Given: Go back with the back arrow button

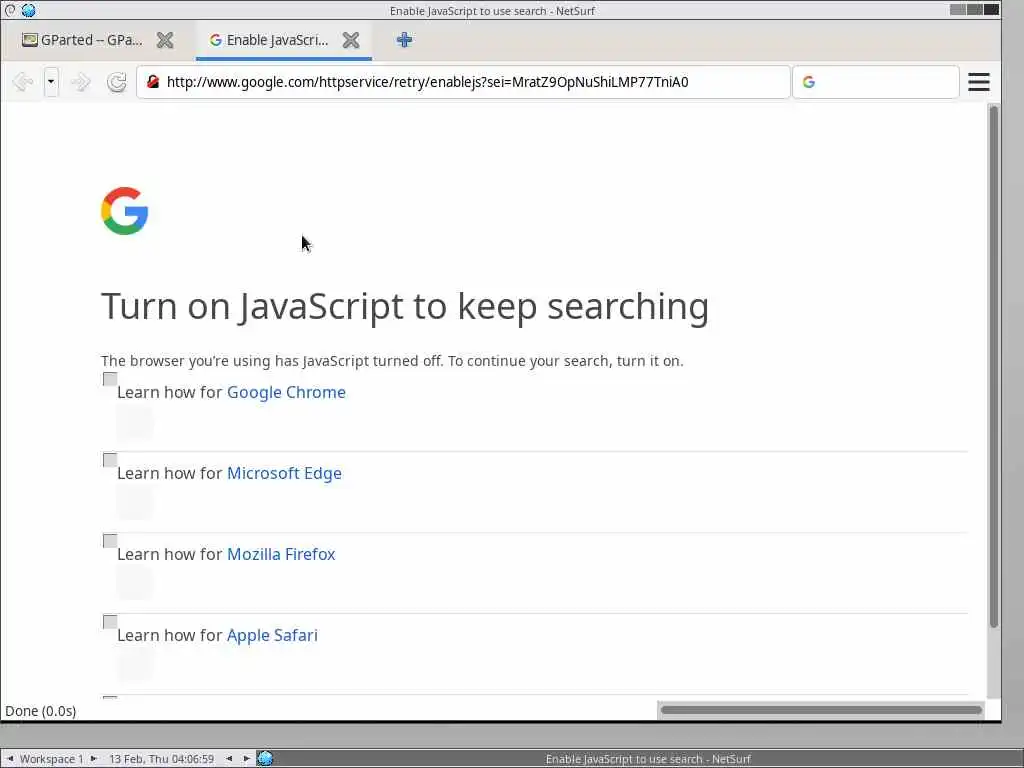Looking at the screenshot, I should [23, 82].
